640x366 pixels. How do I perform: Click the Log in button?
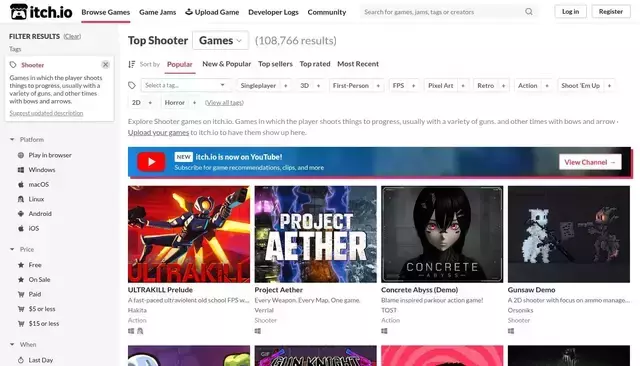point(571,11)
